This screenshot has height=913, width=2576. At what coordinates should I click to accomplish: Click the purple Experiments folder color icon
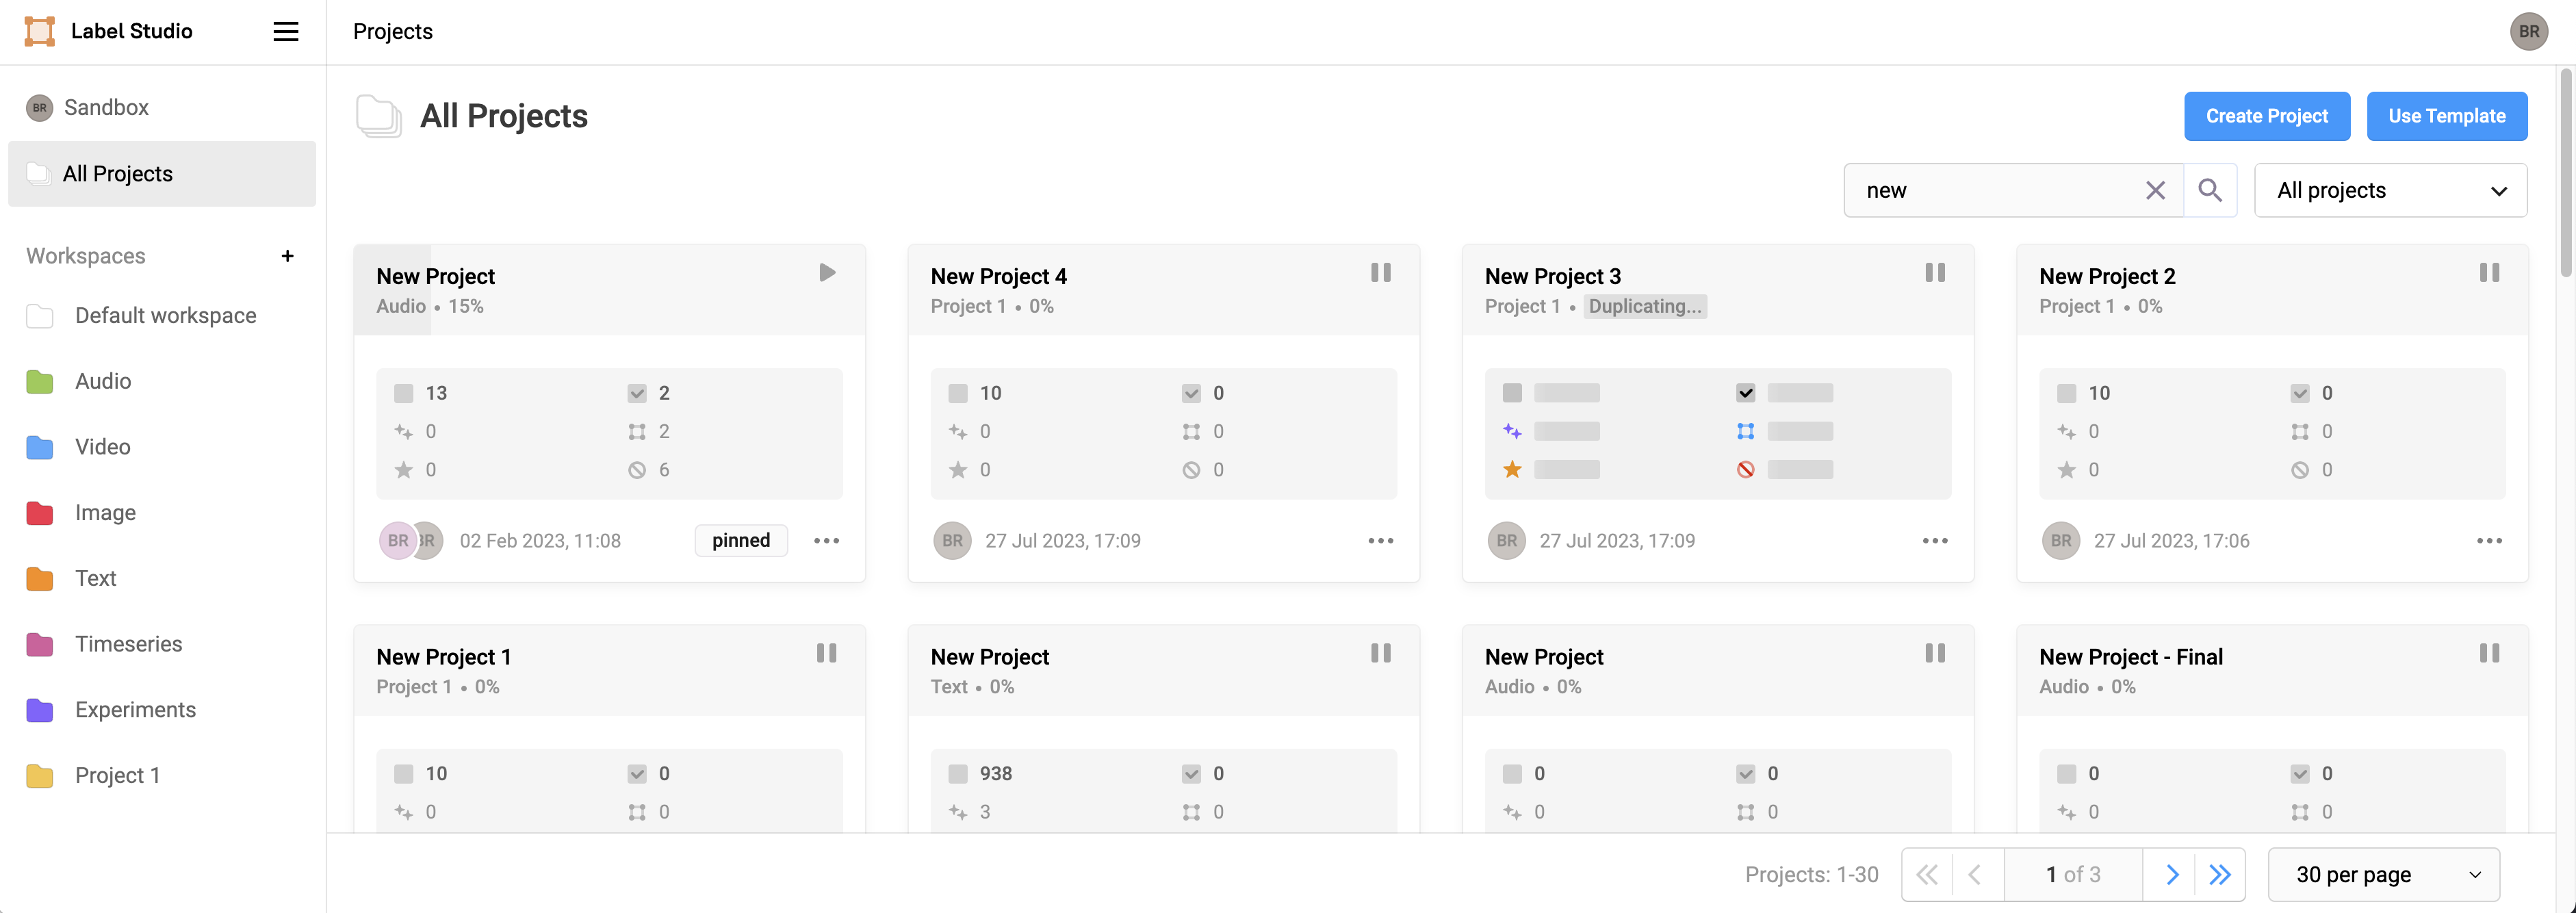(40, 710)
